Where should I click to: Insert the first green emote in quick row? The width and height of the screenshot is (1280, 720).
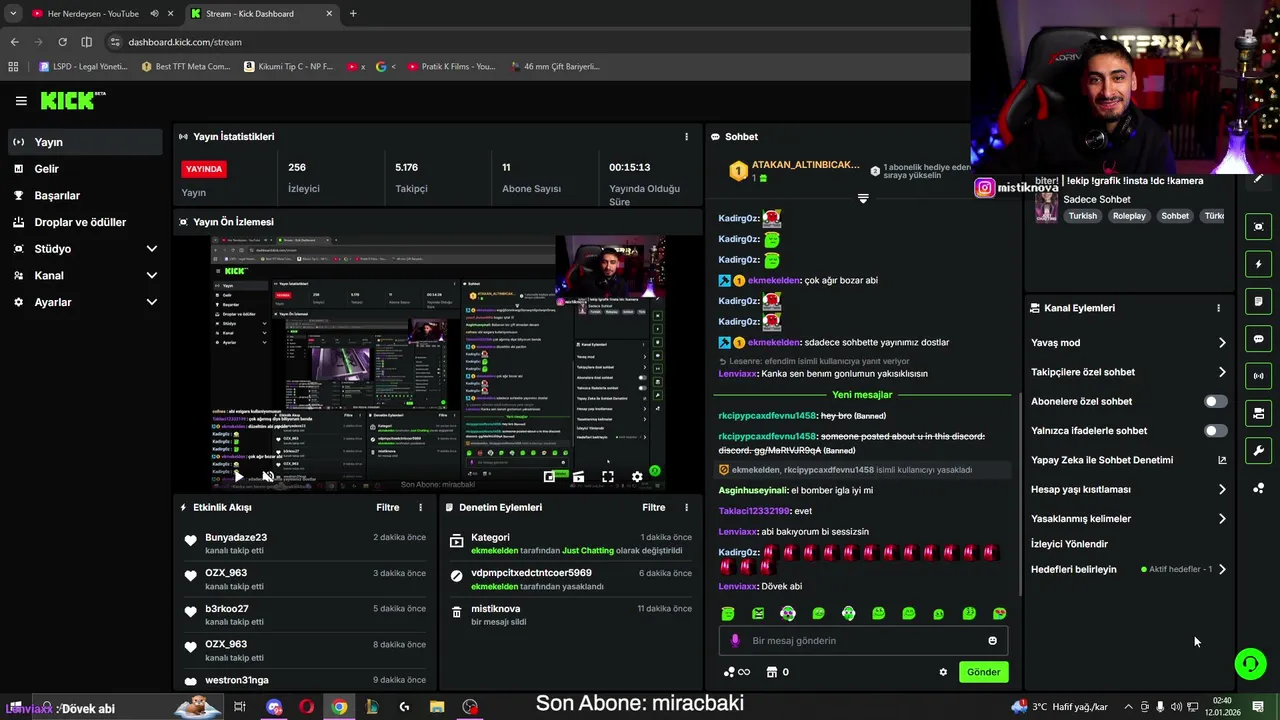click(728, 614)
